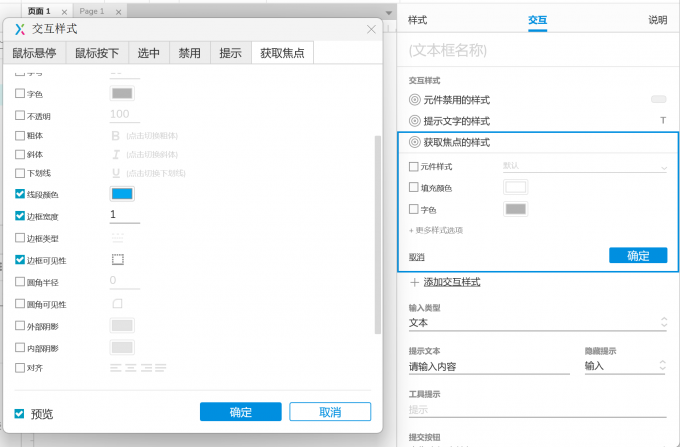
Task: Open 说明 panel tab
Action: pos(657,20)
